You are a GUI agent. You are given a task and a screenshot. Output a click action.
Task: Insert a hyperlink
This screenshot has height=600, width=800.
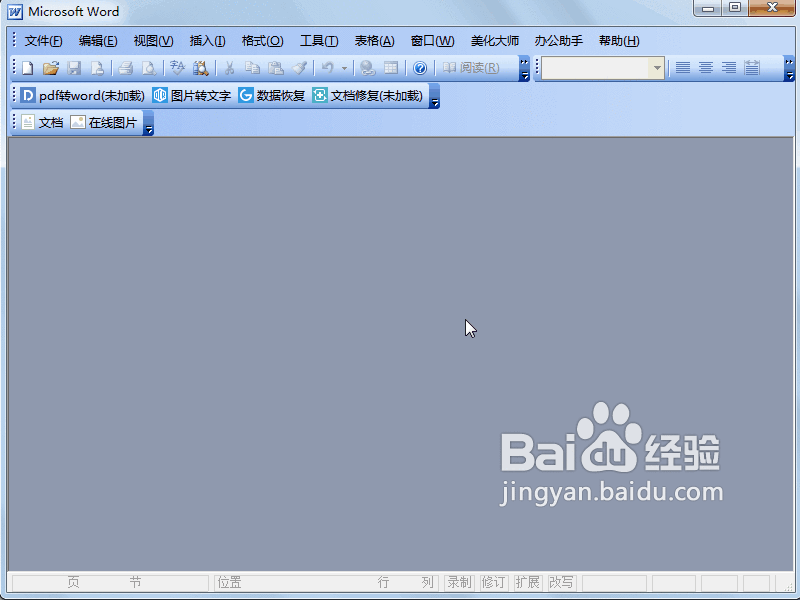(369, 67)
